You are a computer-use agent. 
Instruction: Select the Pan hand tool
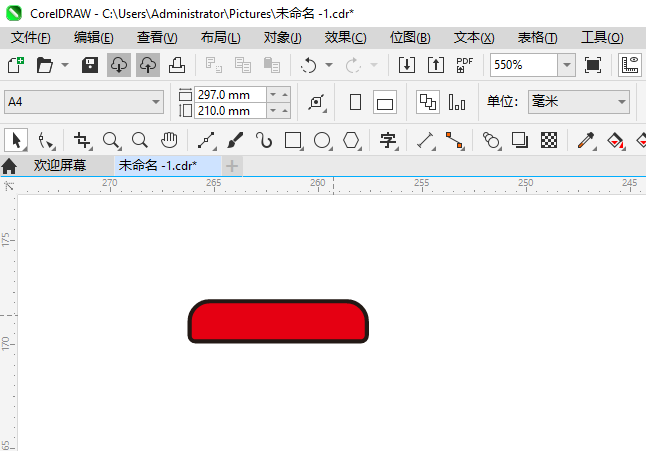point(169,140)
